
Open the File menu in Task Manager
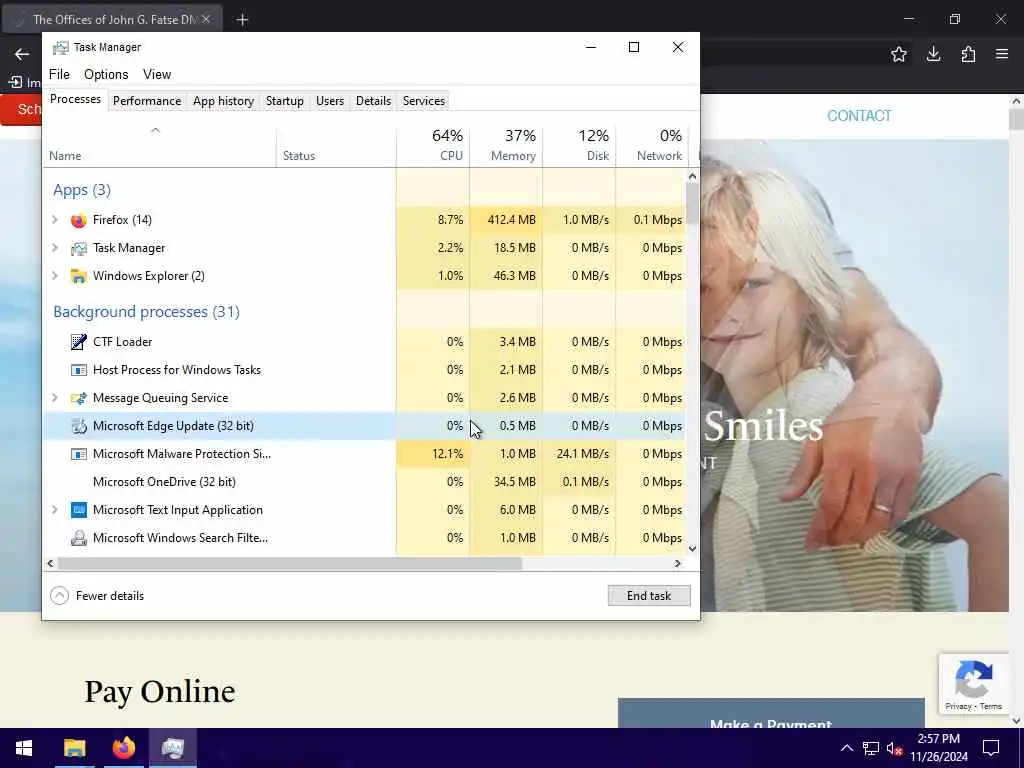pyautogui.click(x=59, y=74)
